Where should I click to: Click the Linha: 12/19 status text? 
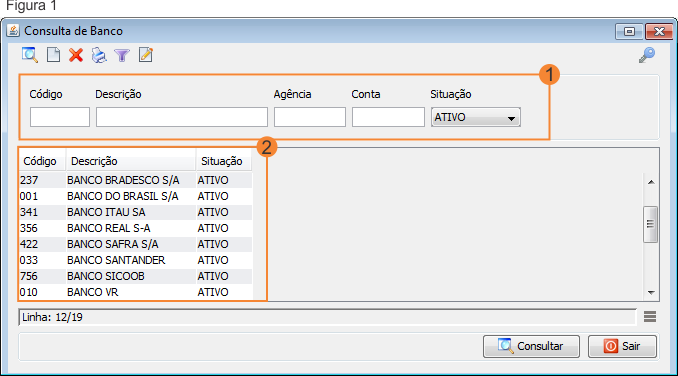(x=52, y=317)
